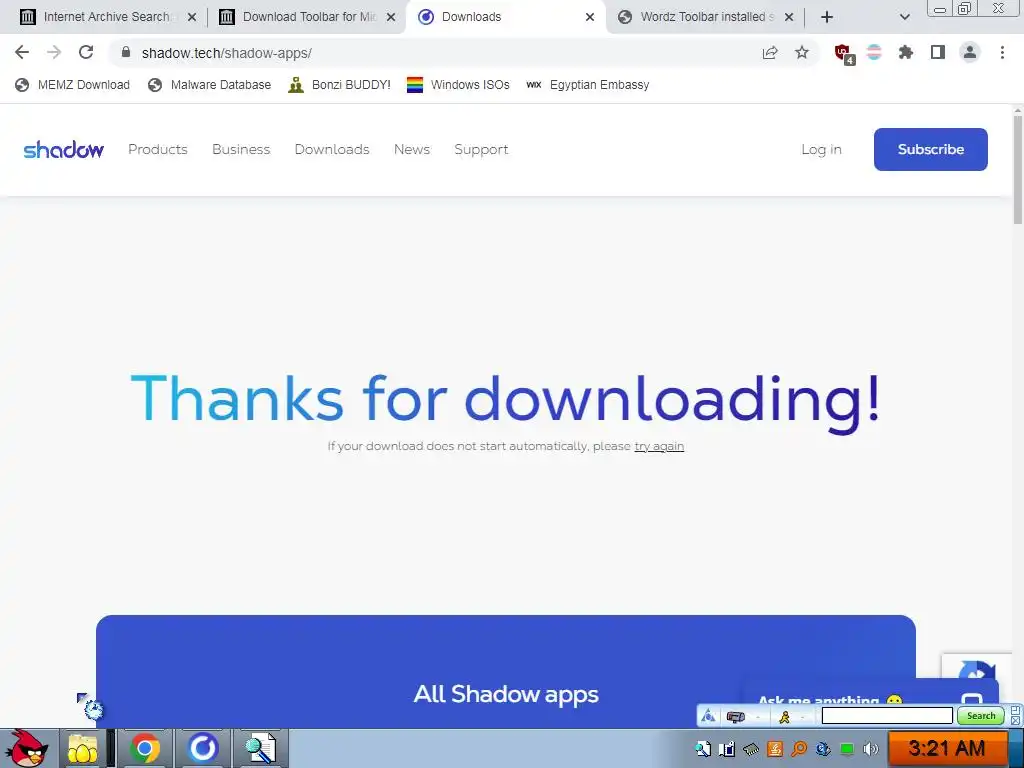Click the green monitor tray icon

(847, 750)
